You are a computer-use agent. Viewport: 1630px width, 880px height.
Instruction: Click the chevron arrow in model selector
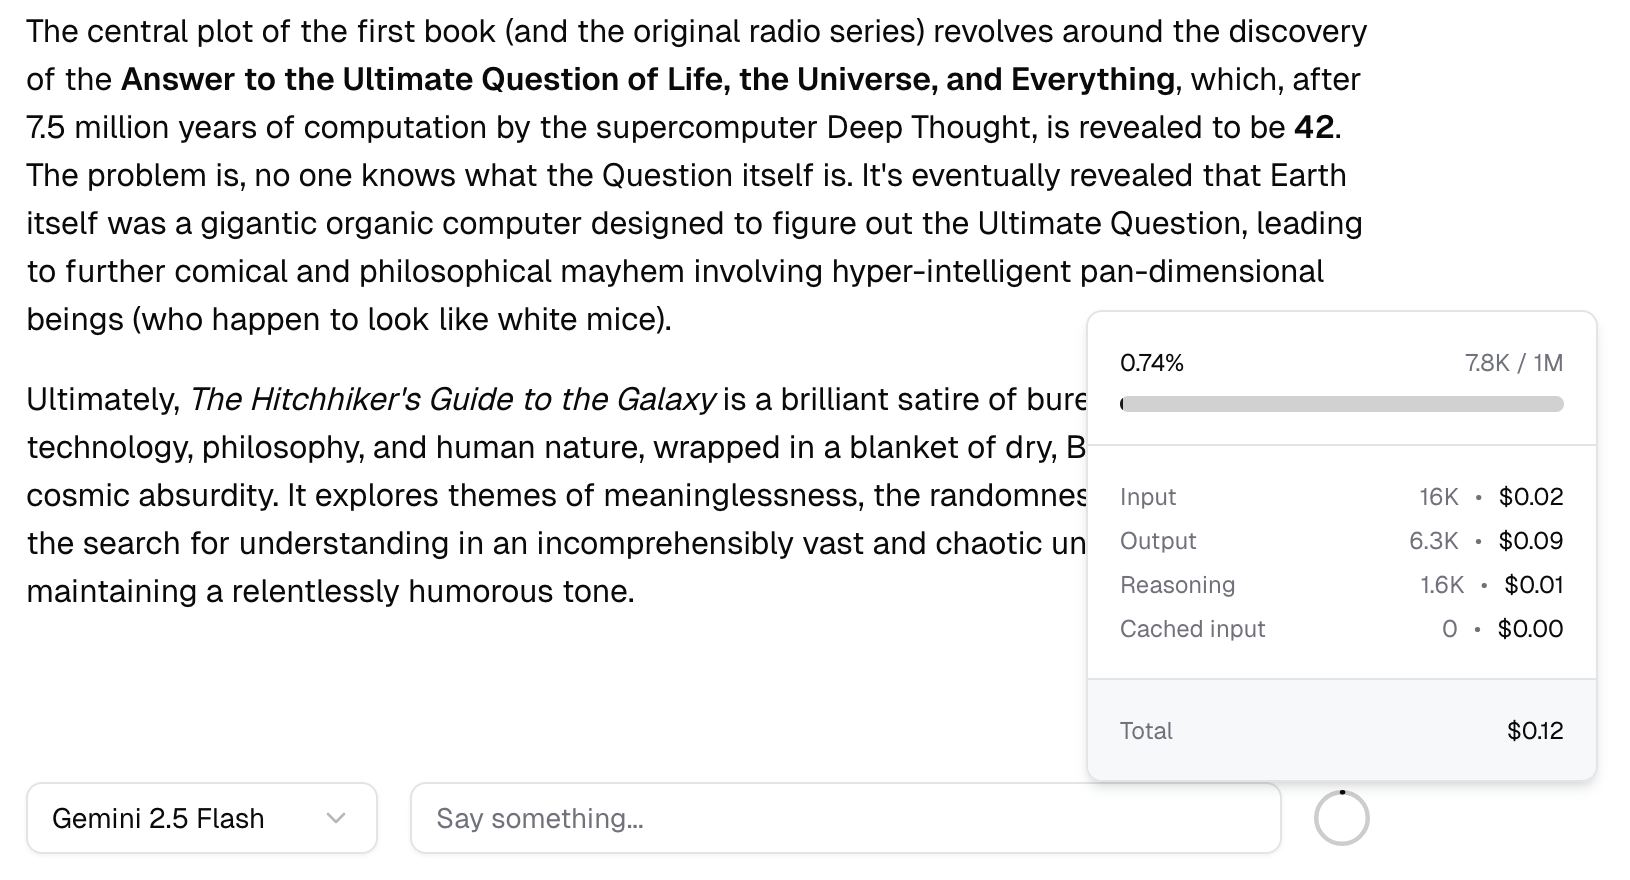pyautogui.click(x=336, y=818)
